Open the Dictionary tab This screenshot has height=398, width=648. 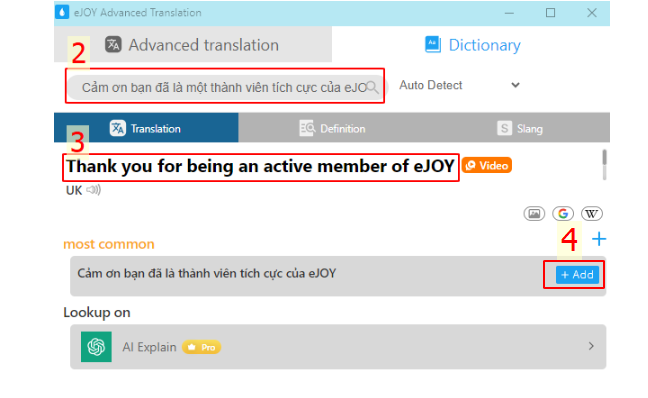473,45
